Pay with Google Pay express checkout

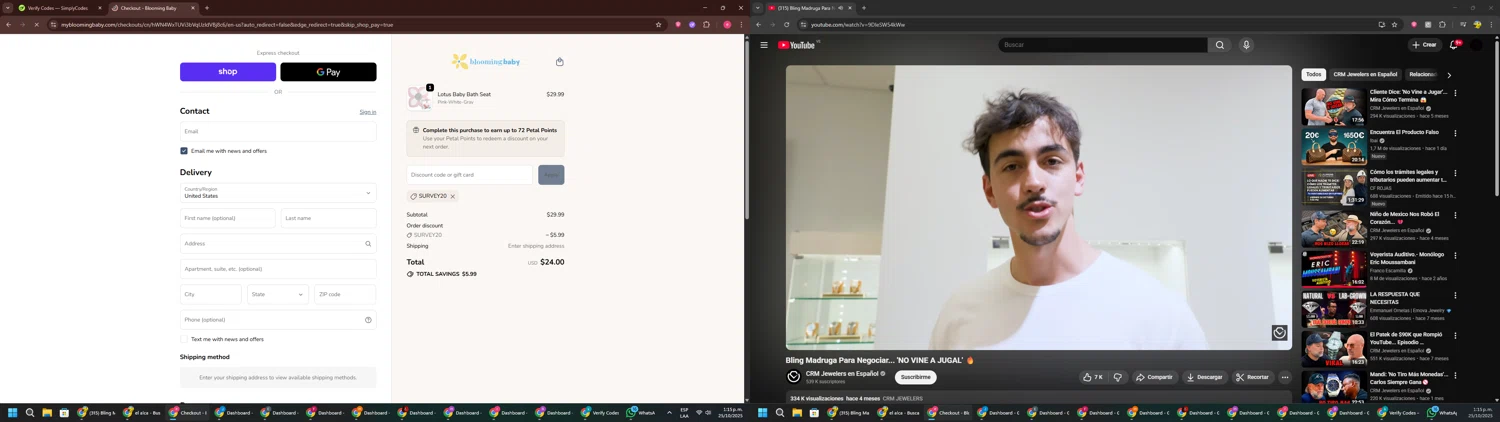[x=328, y=72]
